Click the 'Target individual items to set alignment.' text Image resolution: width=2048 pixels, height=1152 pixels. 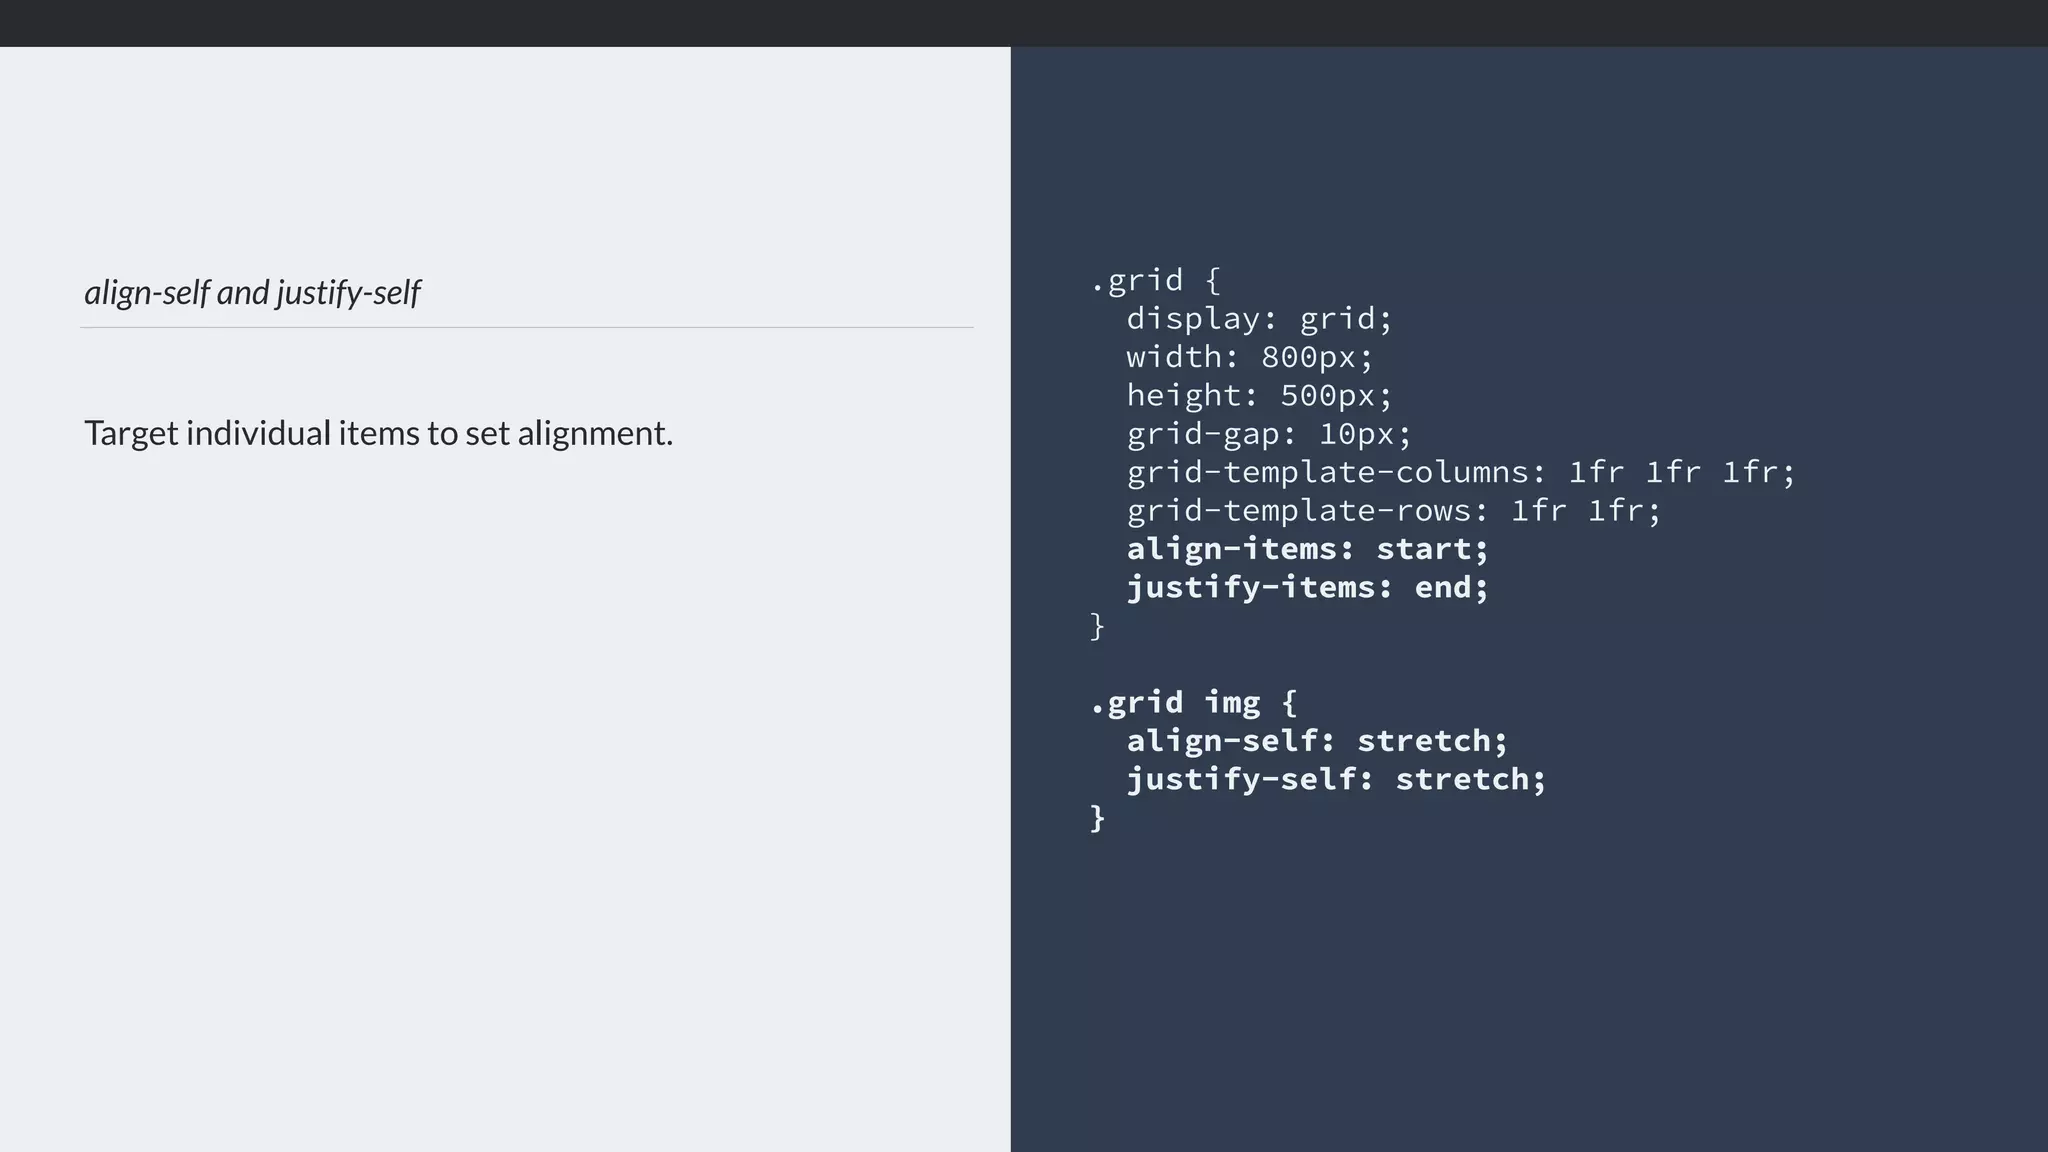click(x=378, y=433)
